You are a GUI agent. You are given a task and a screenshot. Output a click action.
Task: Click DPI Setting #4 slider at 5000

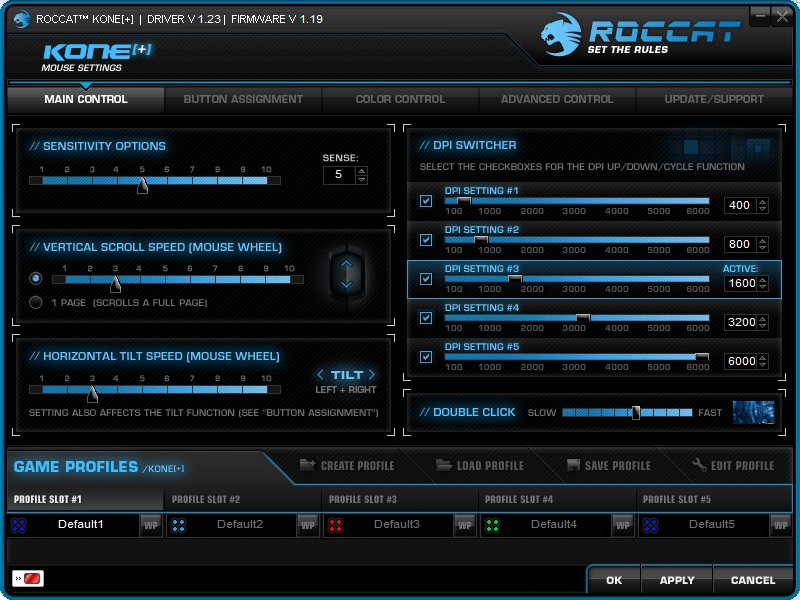click(658, 318)
